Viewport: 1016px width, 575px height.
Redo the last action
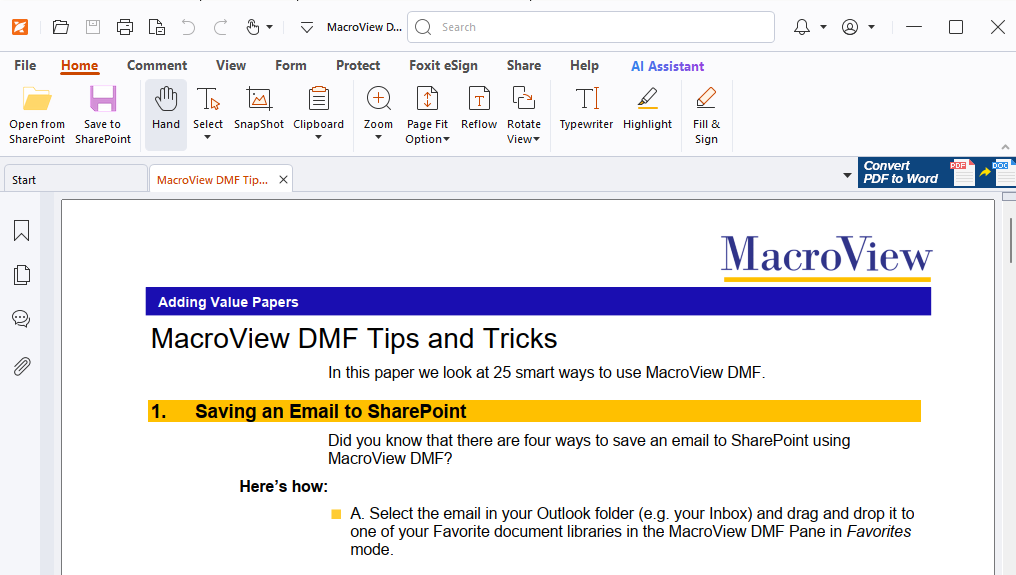coord(220,27)
